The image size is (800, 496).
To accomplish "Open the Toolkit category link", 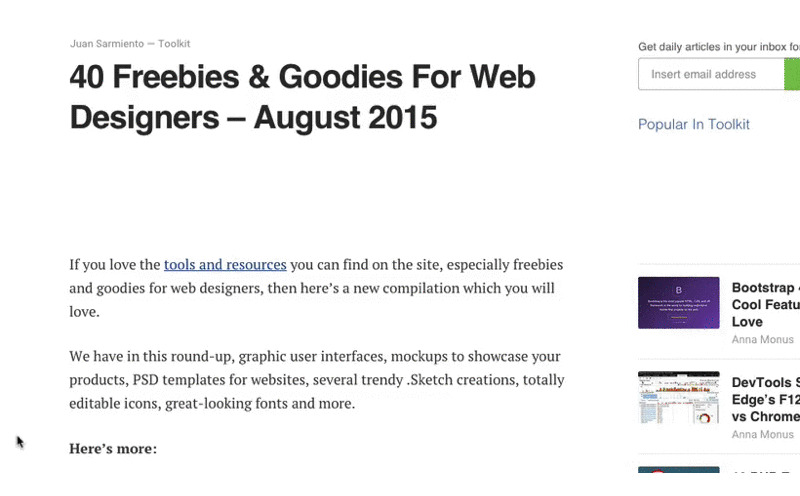I will click(174, 44).
